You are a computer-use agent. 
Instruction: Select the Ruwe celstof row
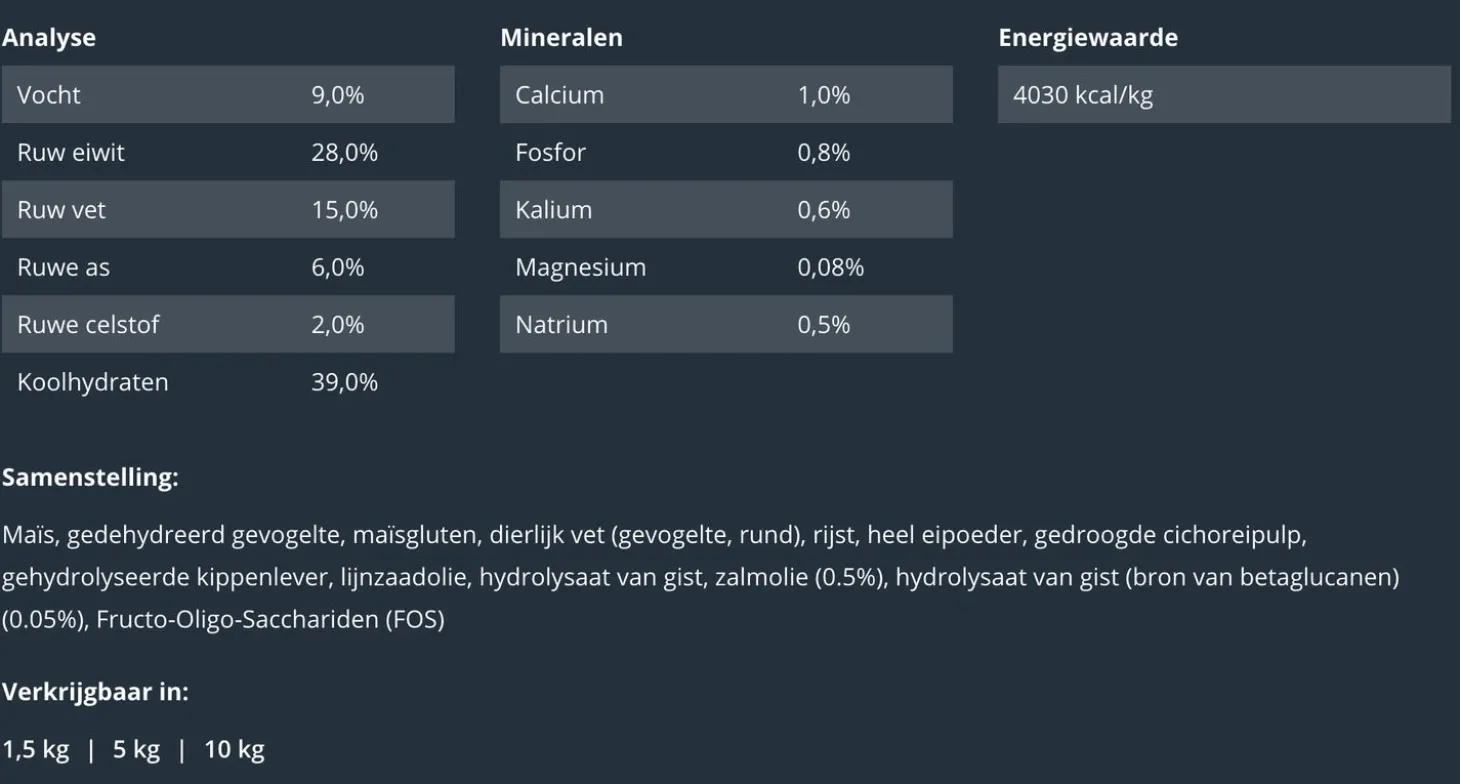click(228, 325)
